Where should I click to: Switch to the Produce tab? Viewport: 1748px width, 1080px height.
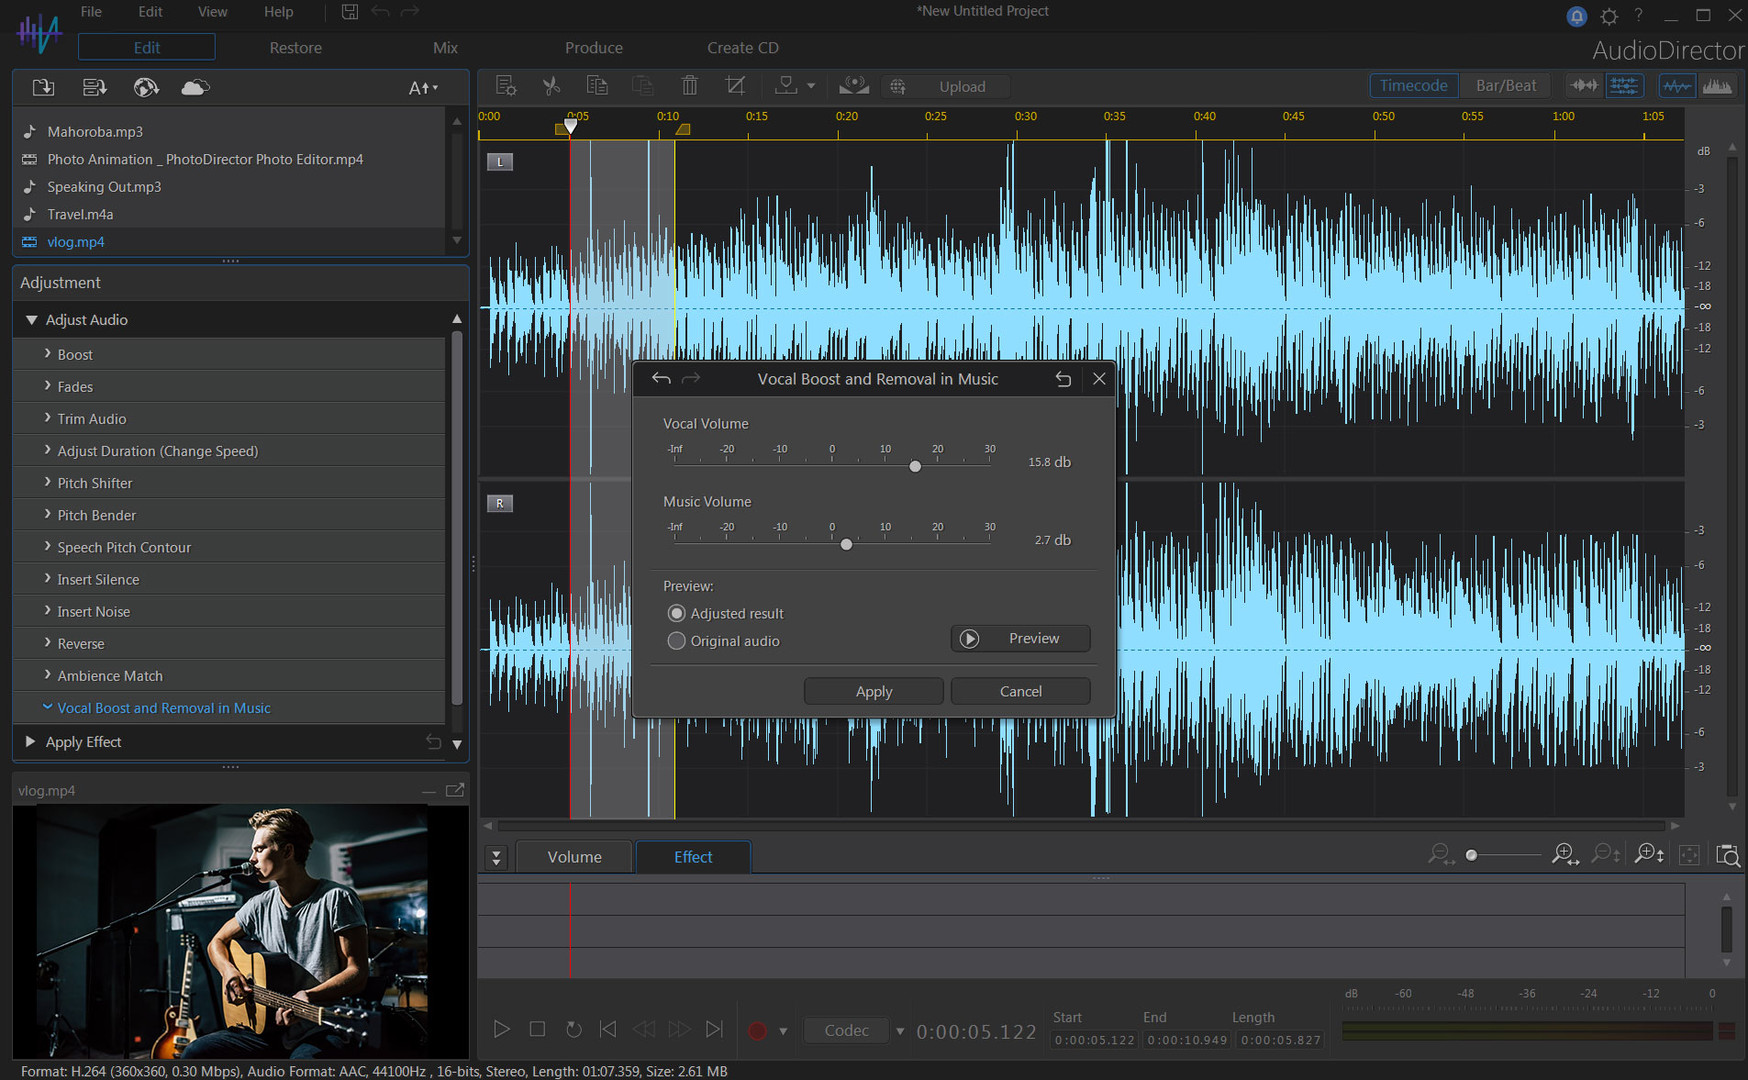point(594,47)
